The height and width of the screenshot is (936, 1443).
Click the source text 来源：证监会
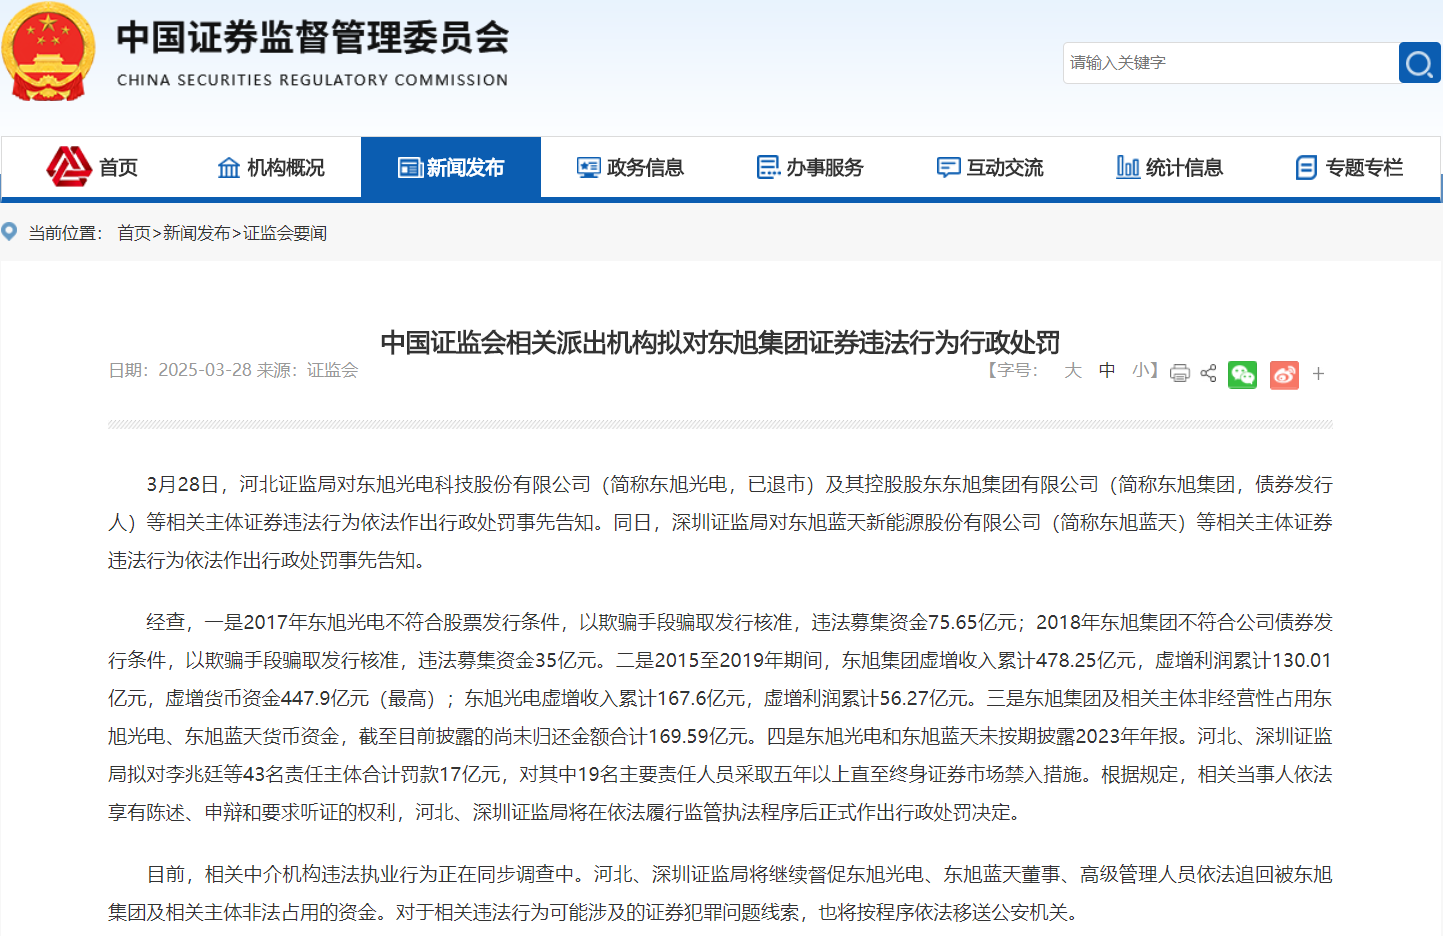coord(308,370)
